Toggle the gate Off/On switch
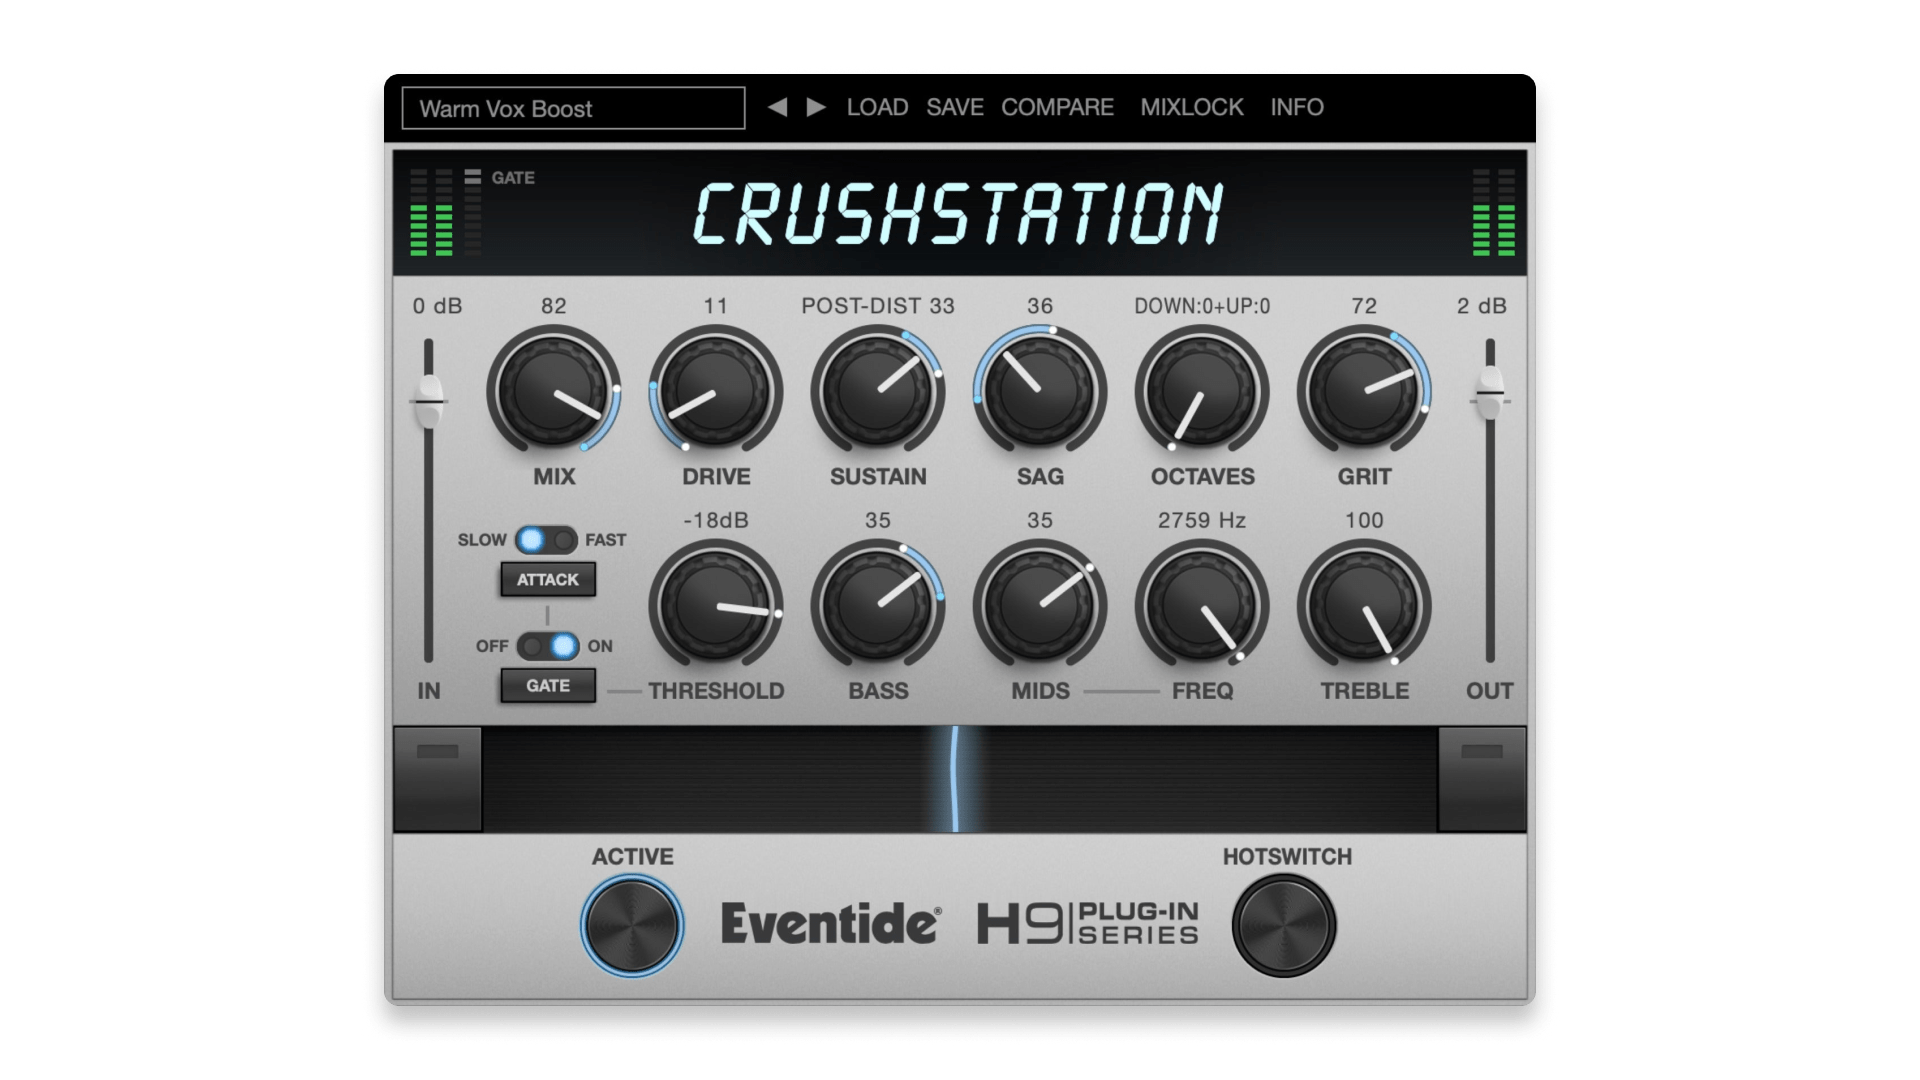The height and width of the screenshot is (1080, 1920). click(547, 646)
